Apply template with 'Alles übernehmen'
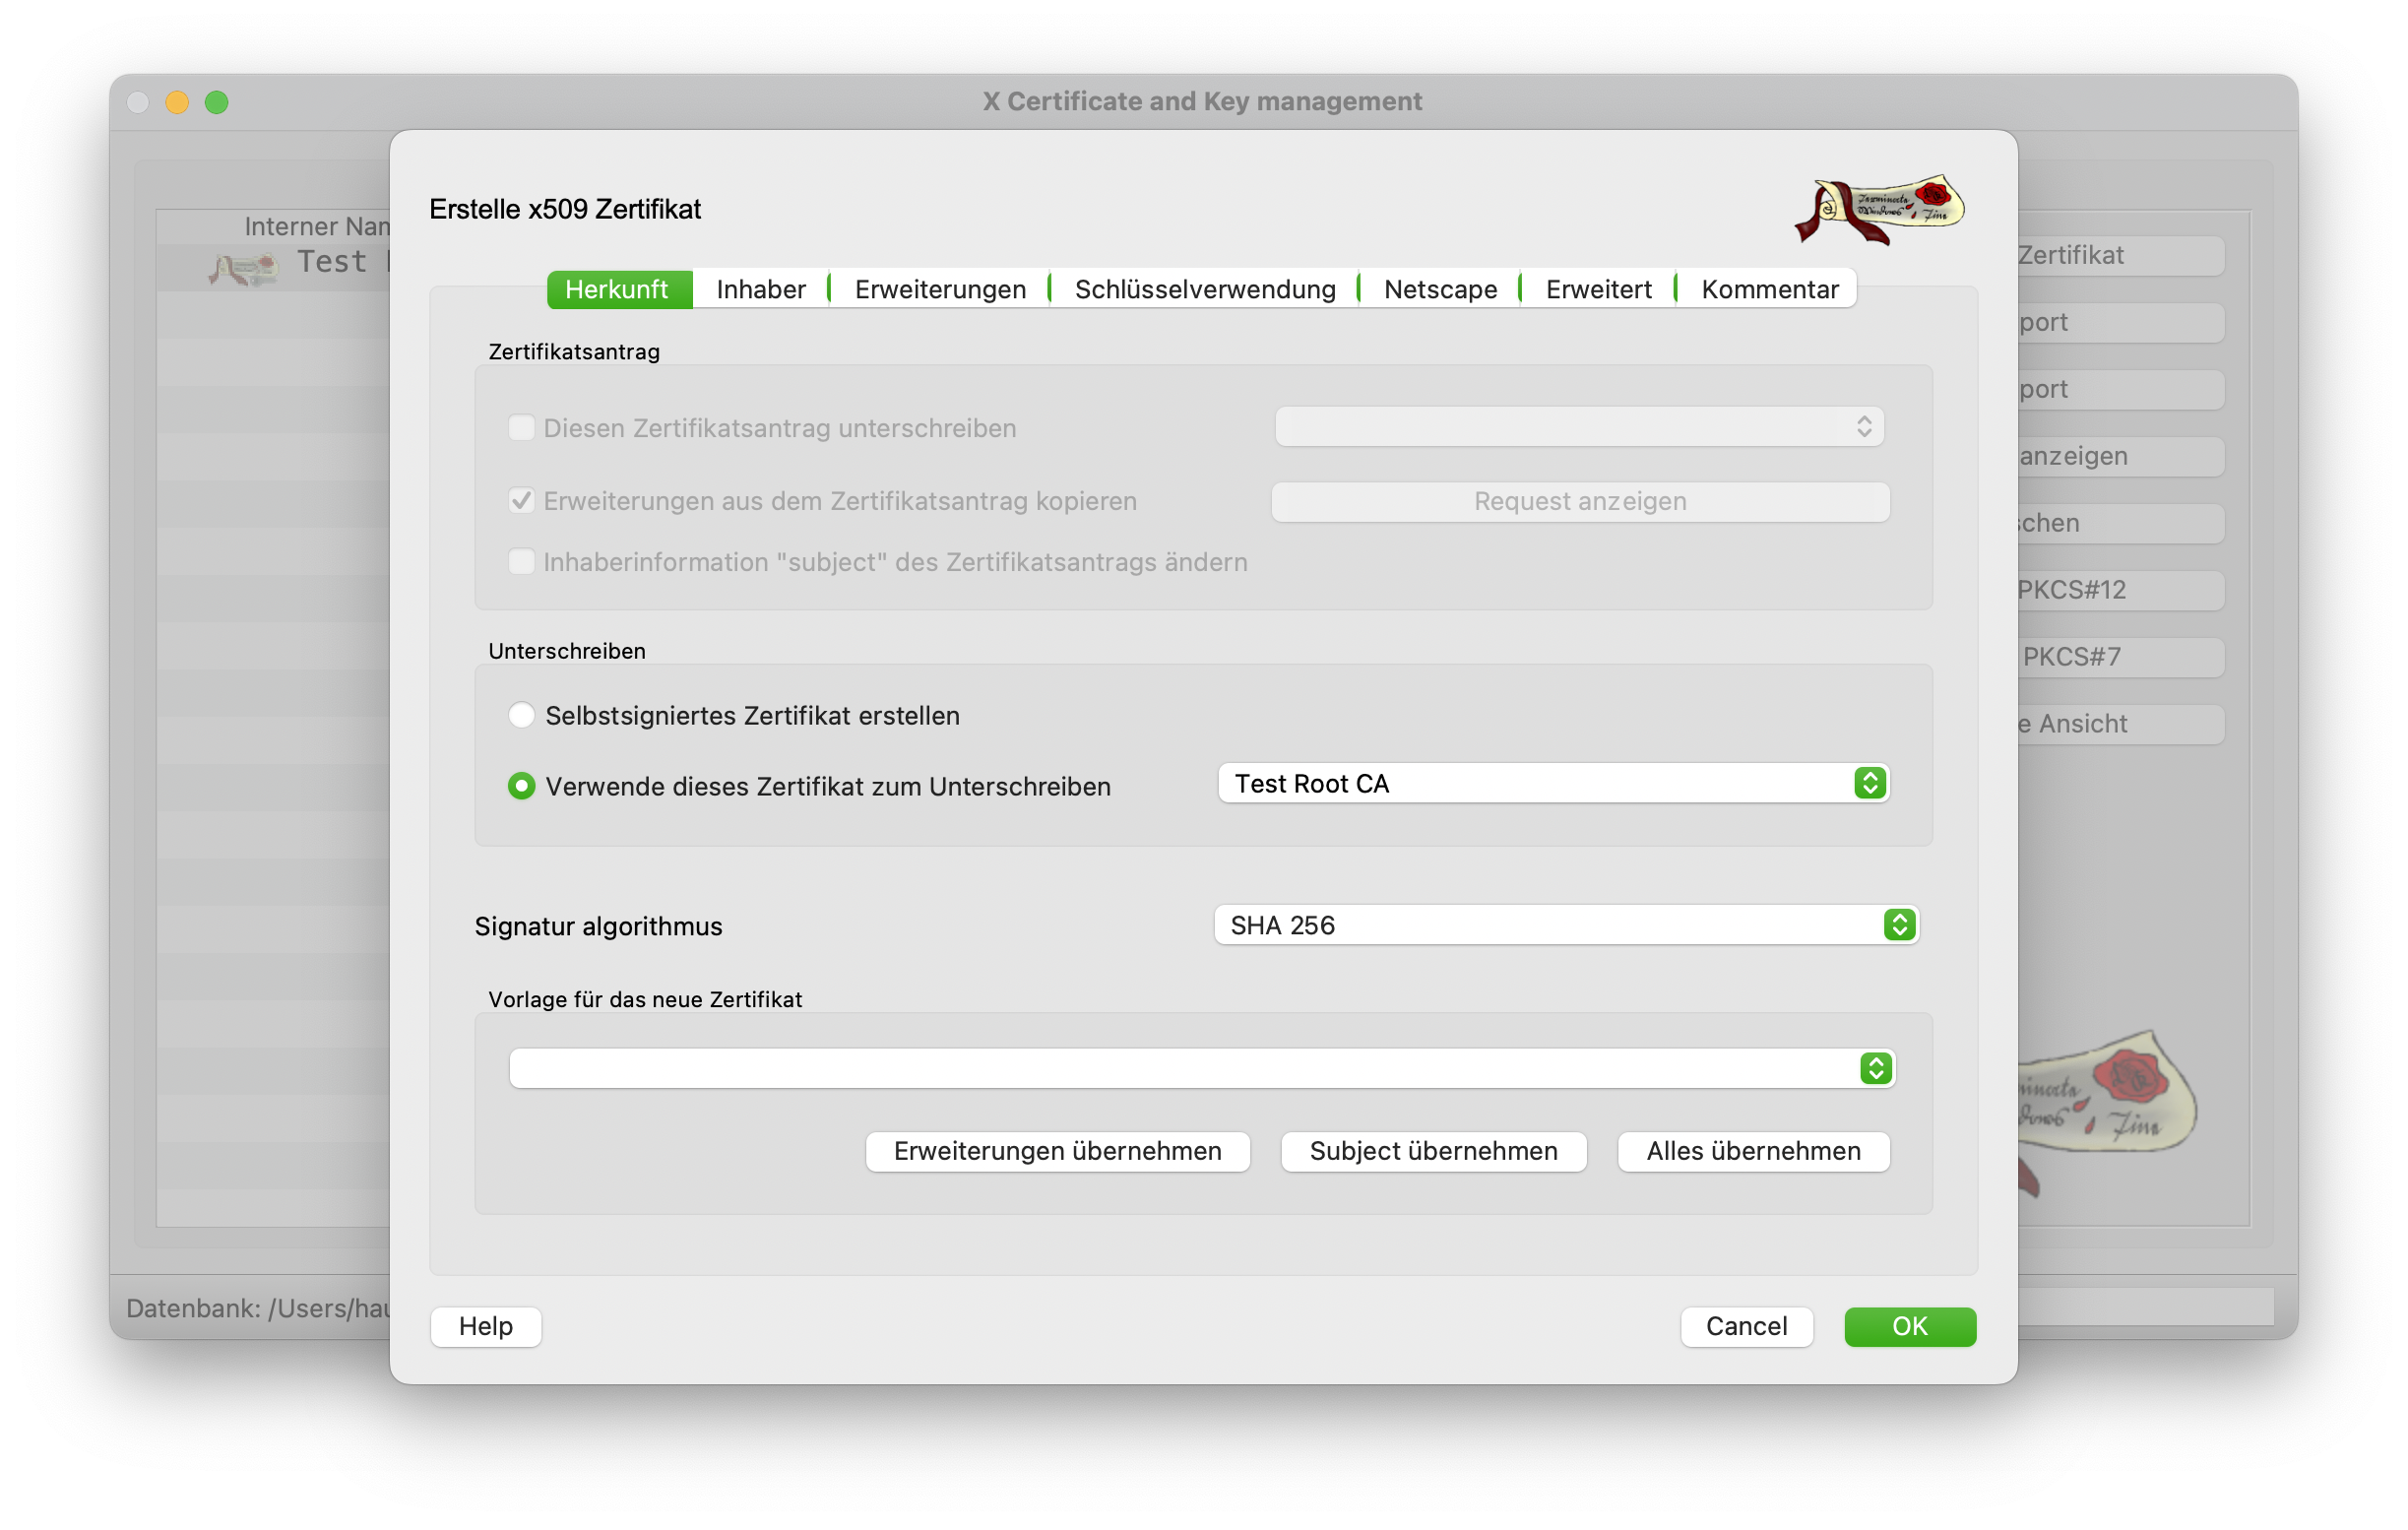The height and width of the screenshot is (1530, 2408). 1753,1151
